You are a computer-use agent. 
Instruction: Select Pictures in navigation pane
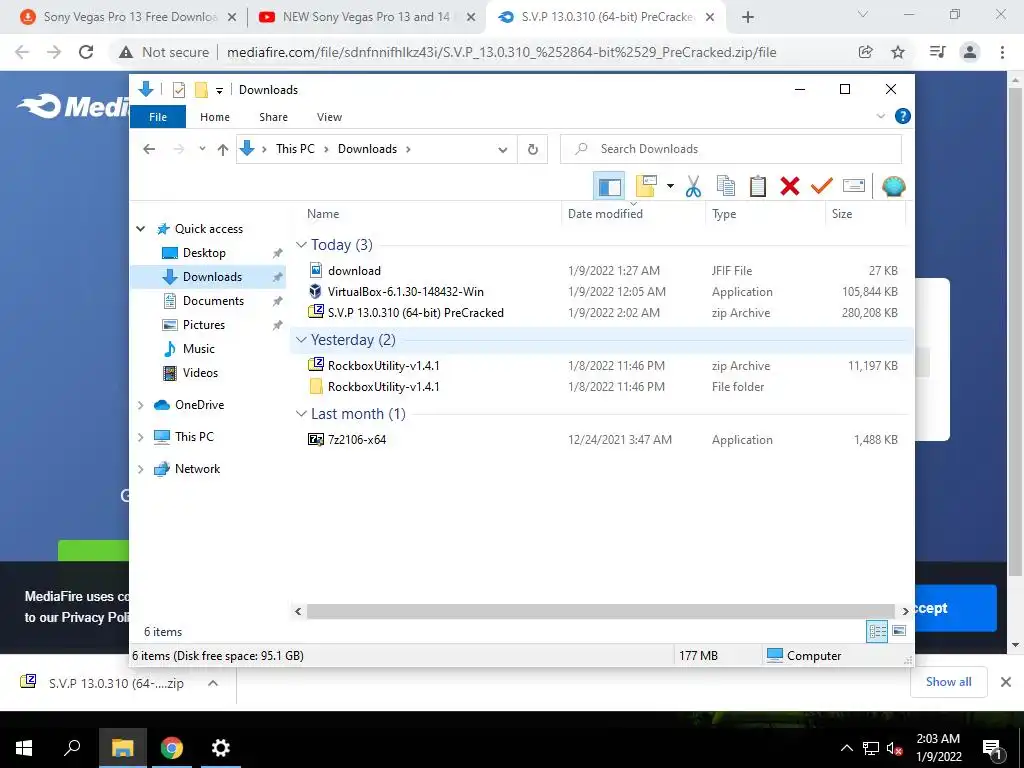203,325
